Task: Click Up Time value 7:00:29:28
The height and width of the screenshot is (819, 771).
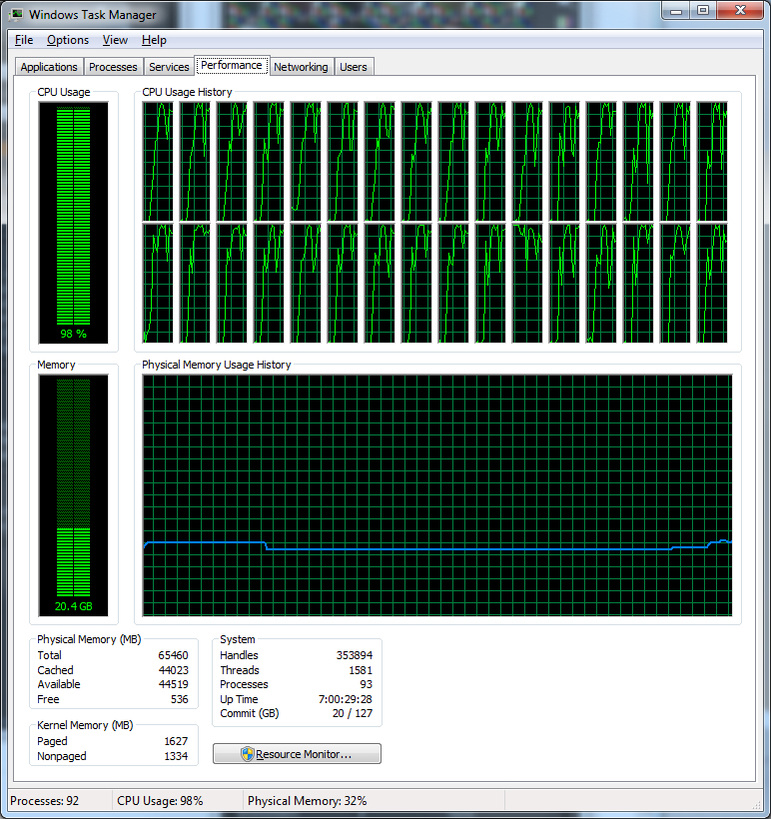Action: pos(345,699)
